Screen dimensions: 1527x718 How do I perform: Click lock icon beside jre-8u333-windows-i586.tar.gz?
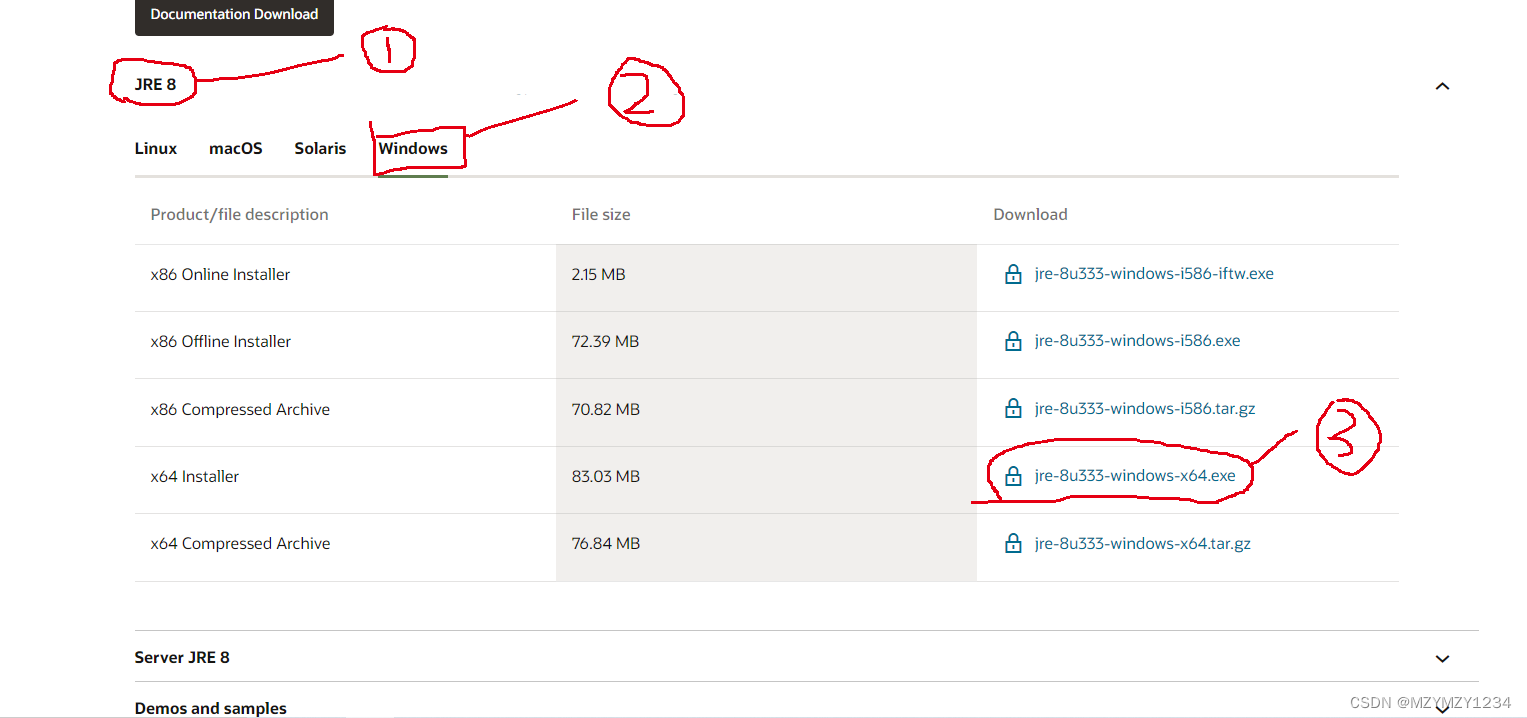click(1013, 409)
